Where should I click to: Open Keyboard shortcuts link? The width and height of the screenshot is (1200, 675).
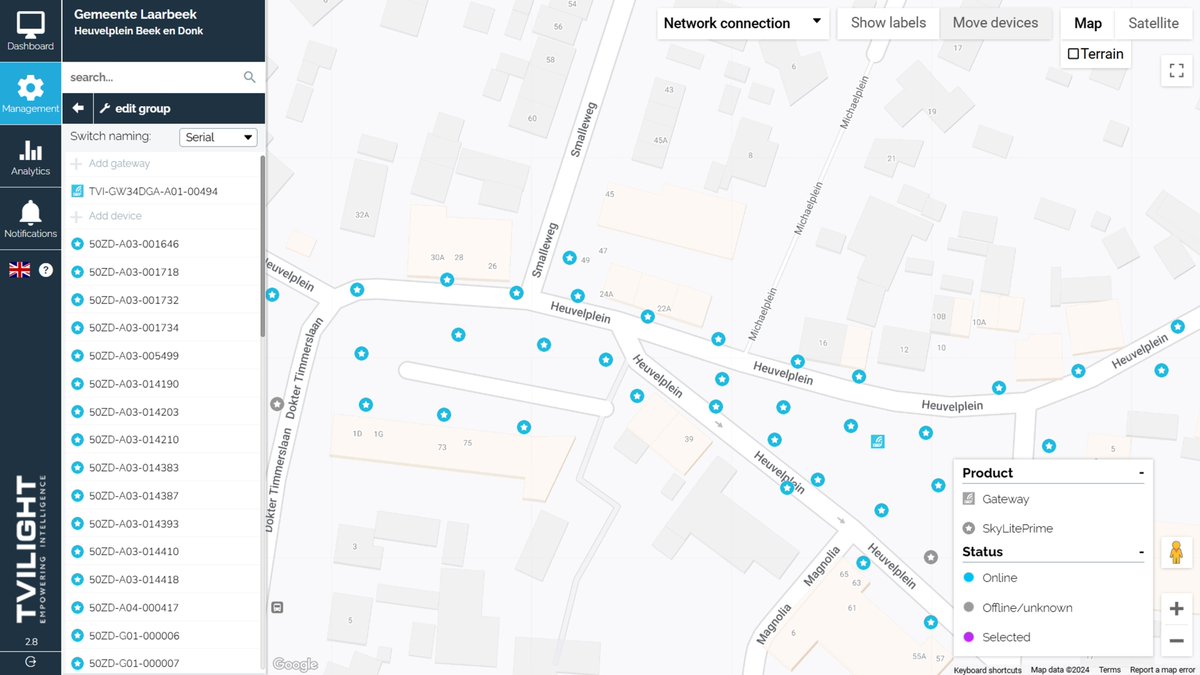point(987,670)
